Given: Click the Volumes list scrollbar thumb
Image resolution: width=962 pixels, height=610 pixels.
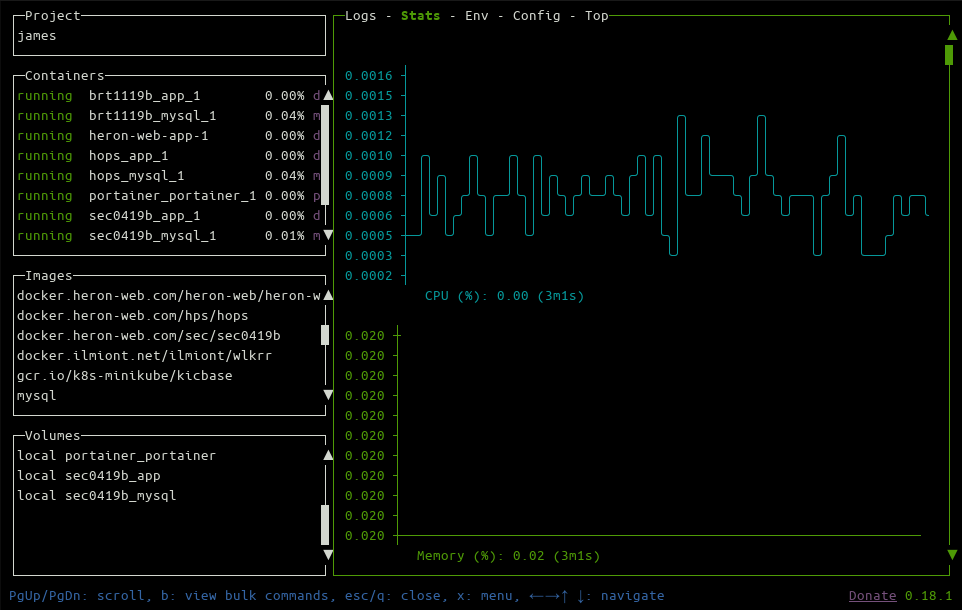Looking at the screenshot, I should 325,525.
